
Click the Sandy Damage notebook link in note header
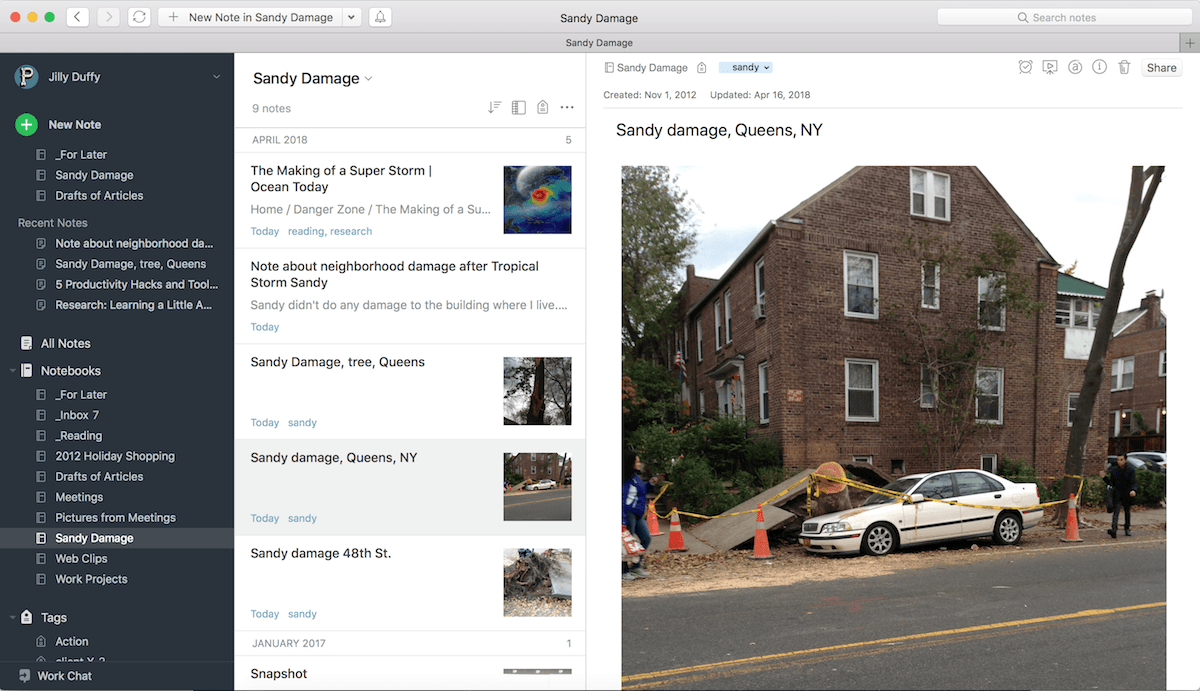coord(646,68)
